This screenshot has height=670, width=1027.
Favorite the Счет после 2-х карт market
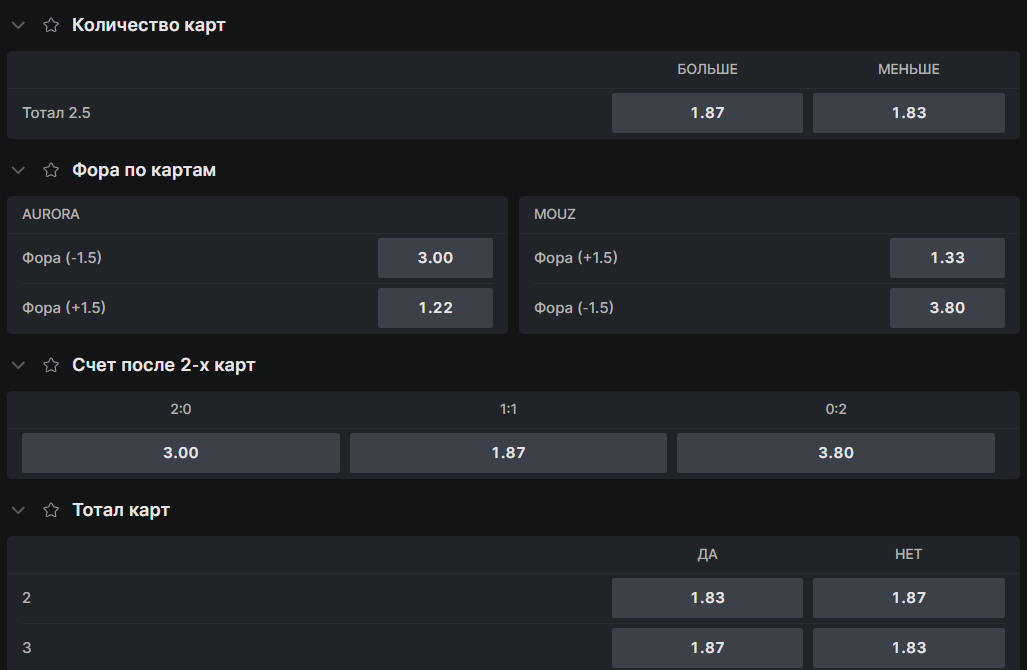(51, 365)
